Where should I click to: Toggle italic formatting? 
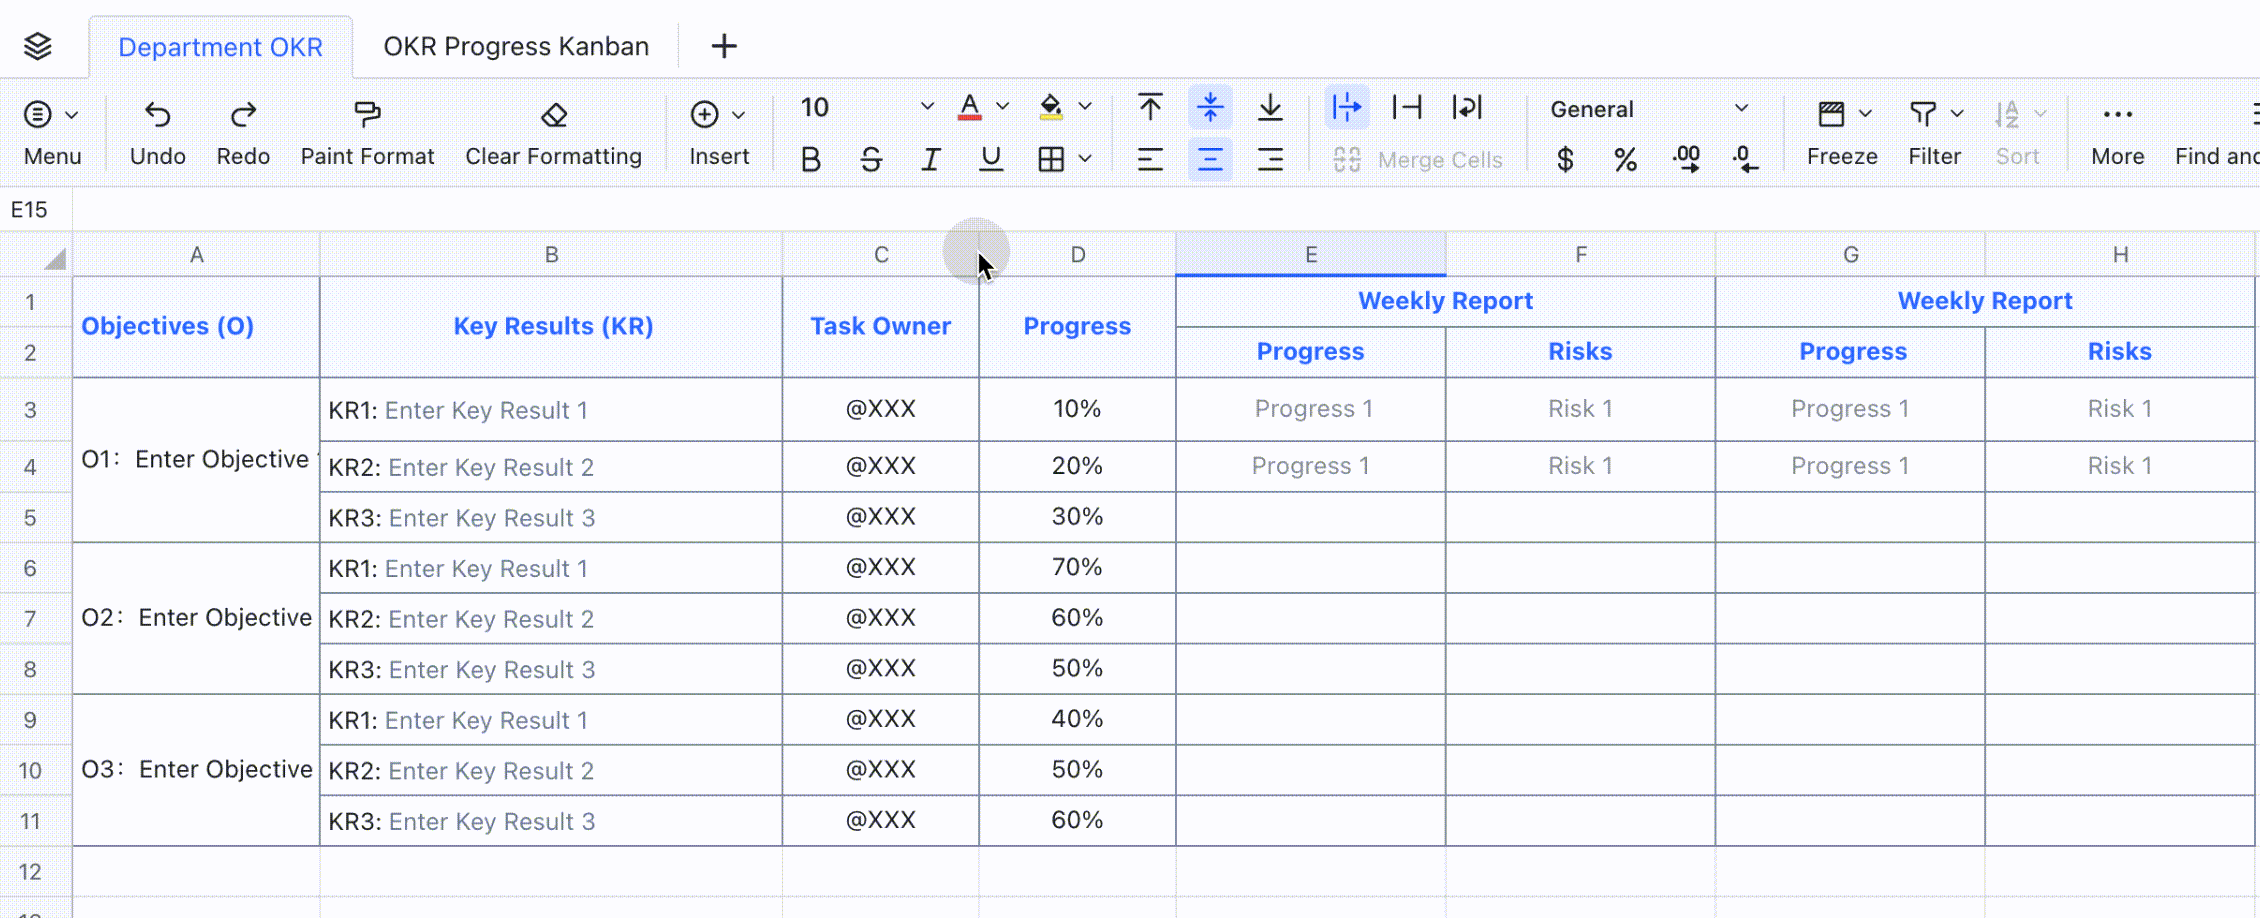point(930,158)
